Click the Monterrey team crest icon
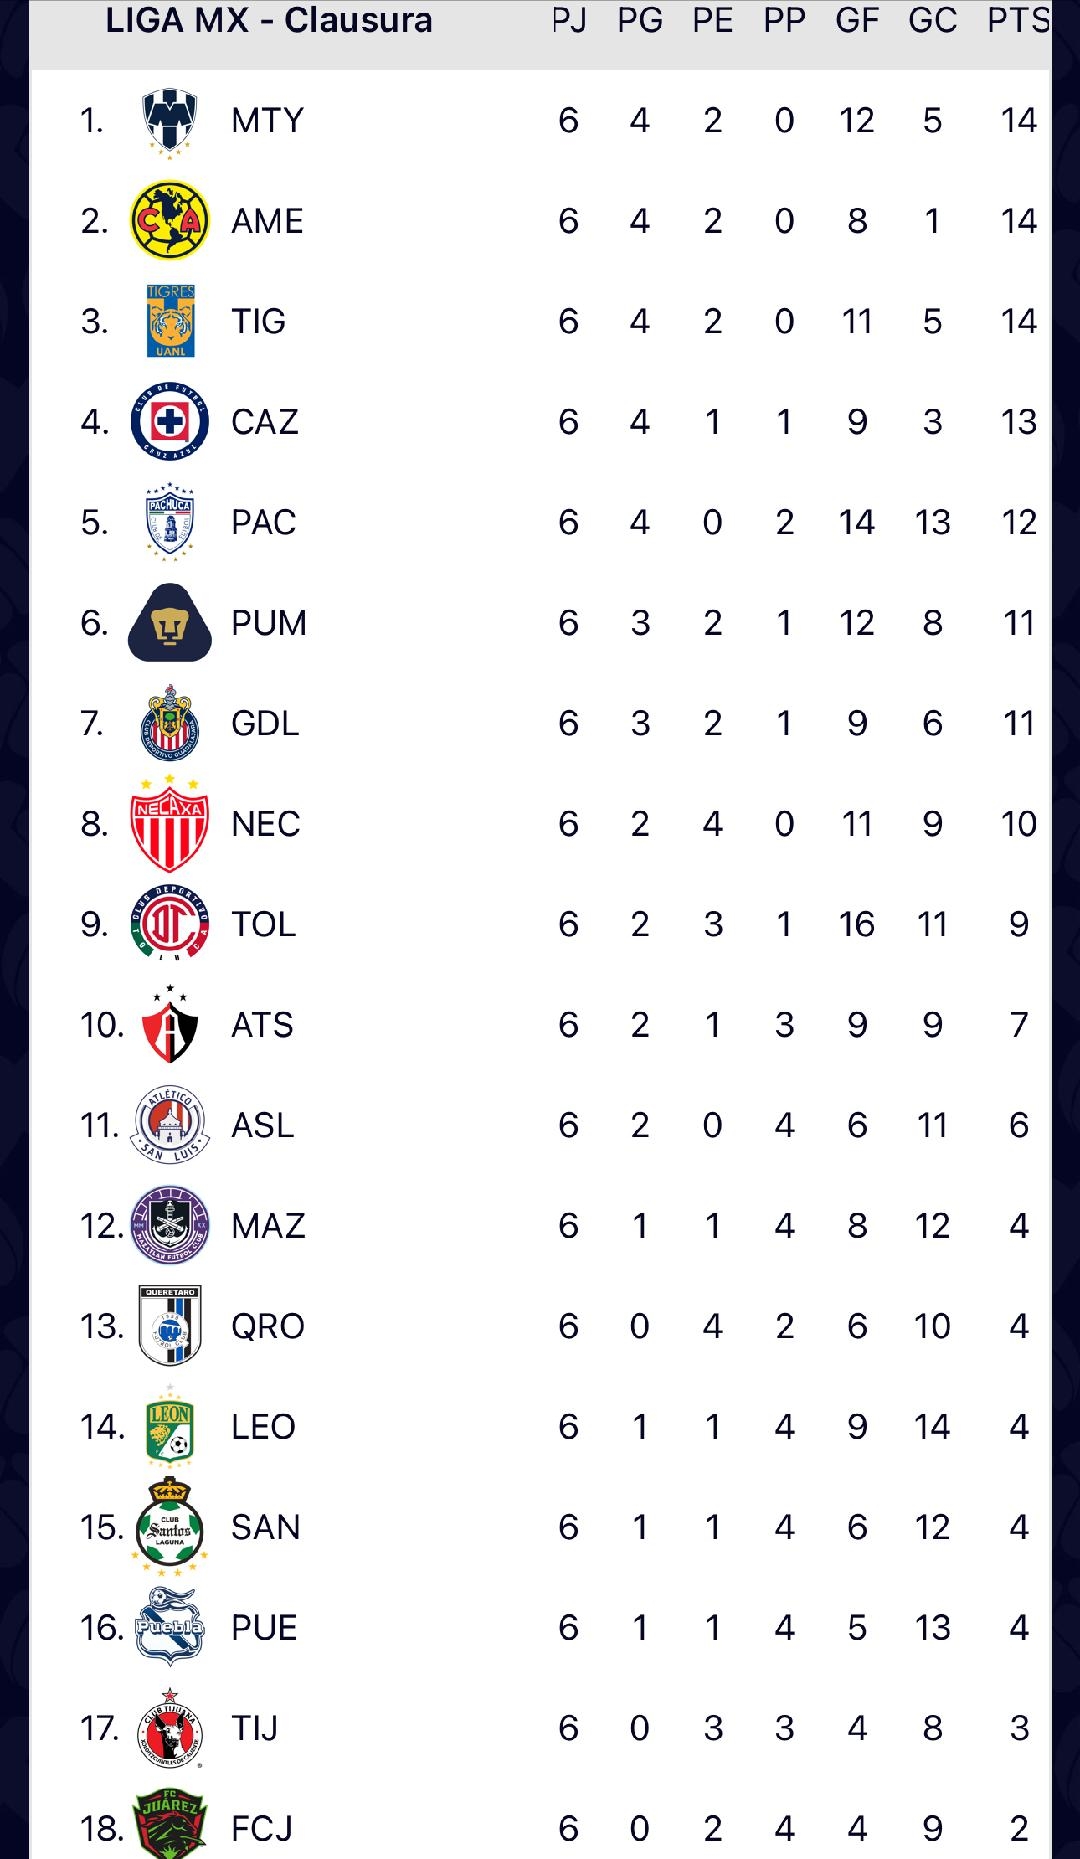This screenshot has width=1080, height=1859. (169, 121)
